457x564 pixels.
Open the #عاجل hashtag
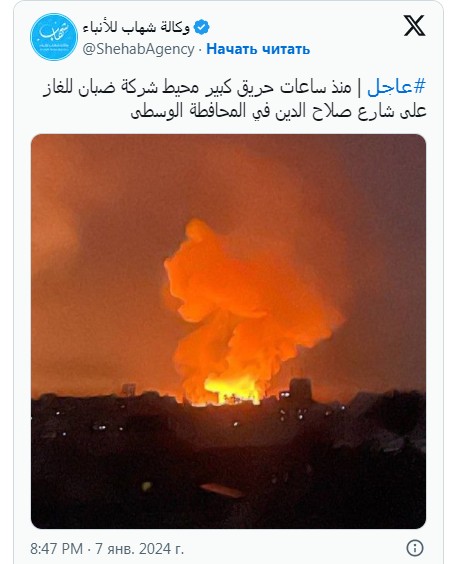pos(396,87)
